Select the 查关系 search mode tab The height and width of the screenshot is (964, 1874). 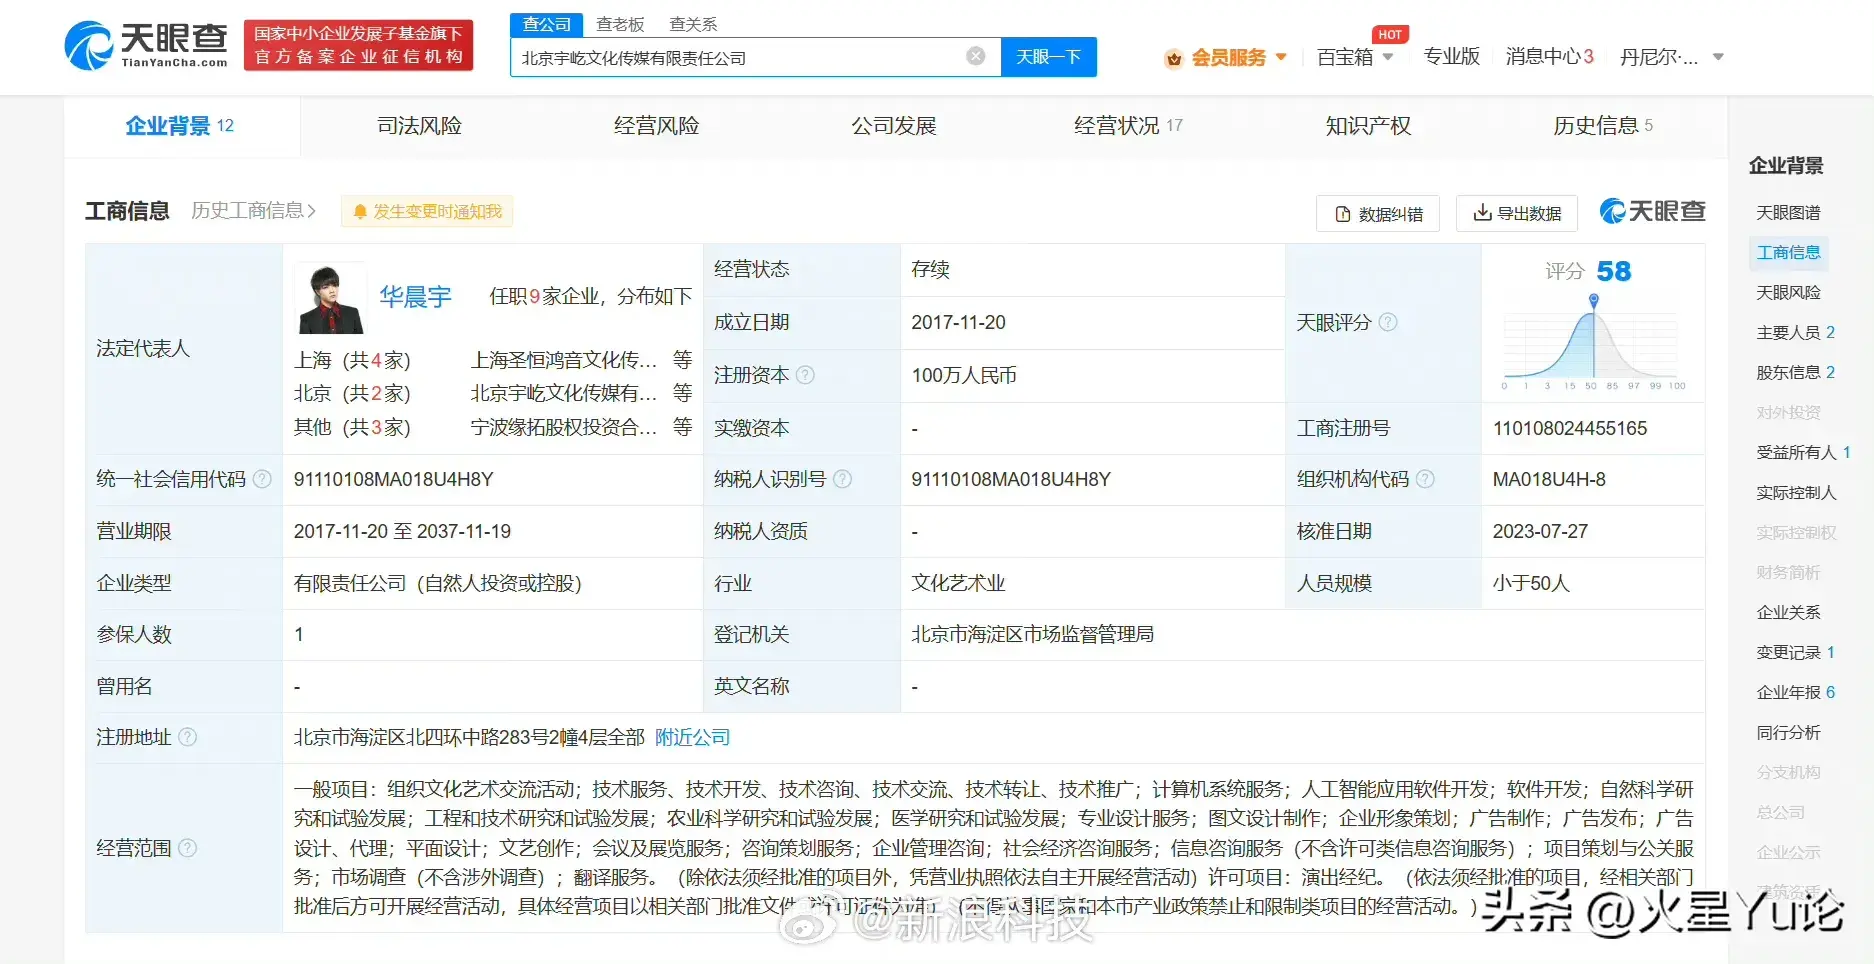693,24
